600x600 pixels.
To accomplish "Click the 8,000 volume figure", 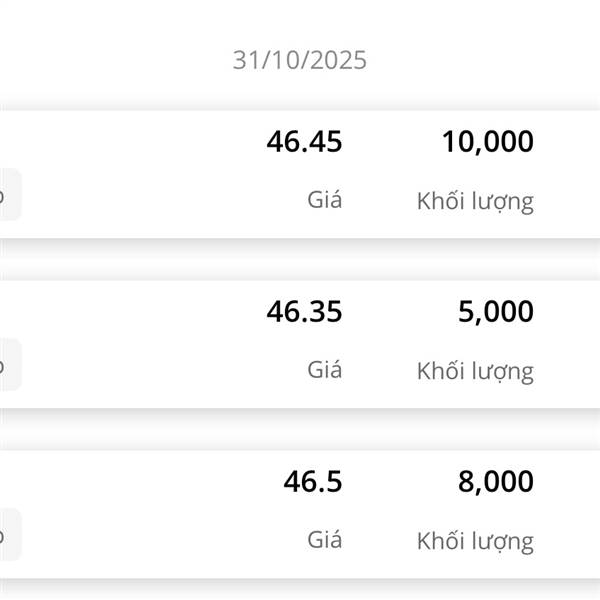I will pos(496,482).
